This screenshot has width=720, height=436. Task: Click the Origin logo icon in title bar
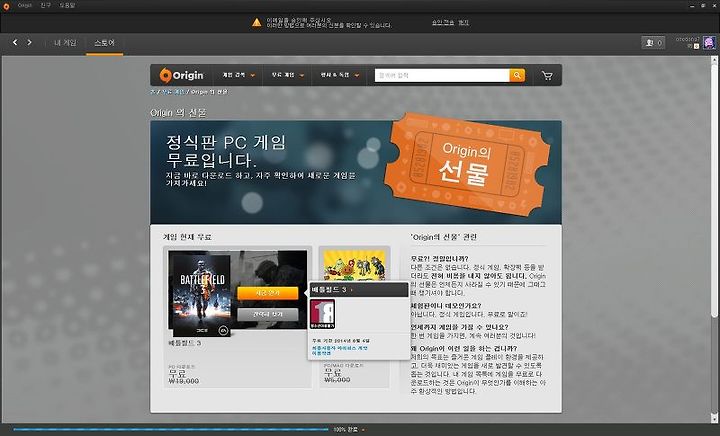[6, 6]
